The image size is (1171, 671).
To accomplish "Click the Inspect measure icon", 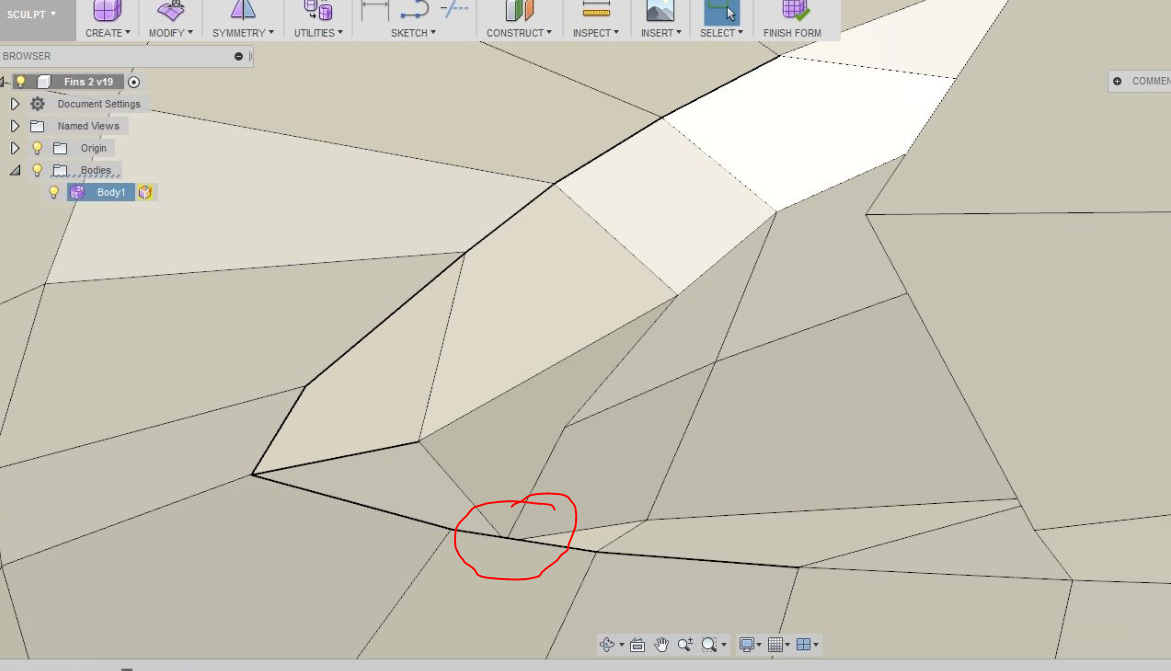I will pos(595,12).
